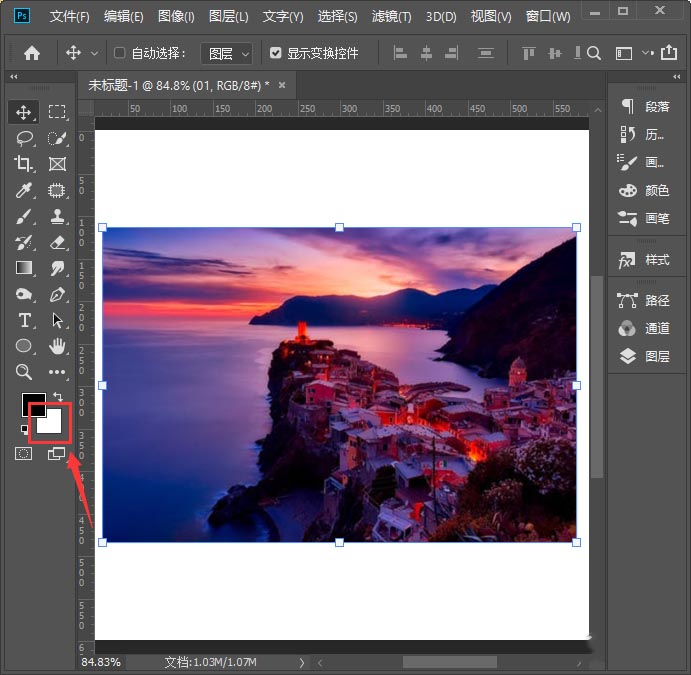The height and width of the screenshot is (675, 691).
Task: Uncheck 显示变换控件 checkbox
Action: click(276, 53)
